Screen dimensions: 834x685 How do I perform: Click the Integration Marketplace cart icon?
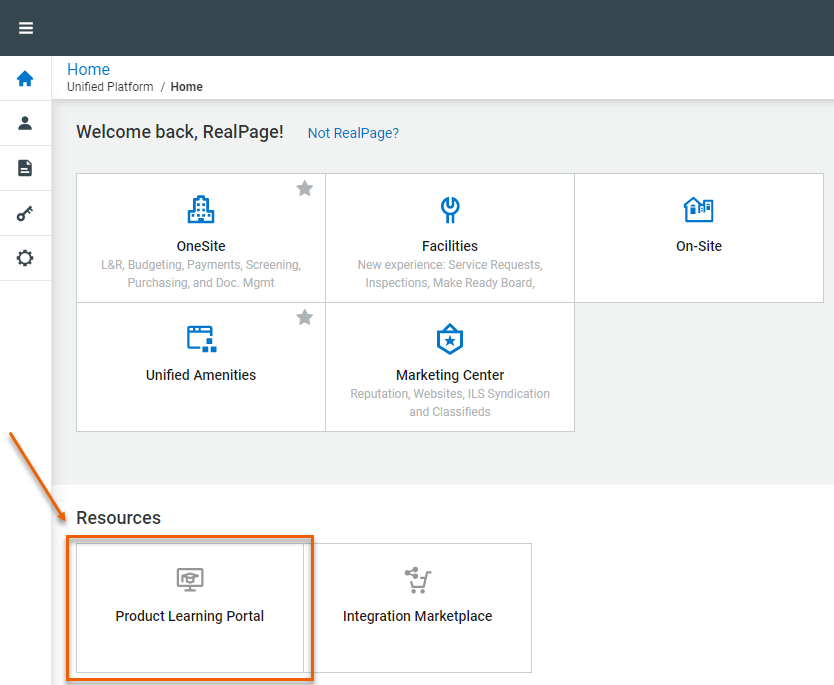(417, 579)
